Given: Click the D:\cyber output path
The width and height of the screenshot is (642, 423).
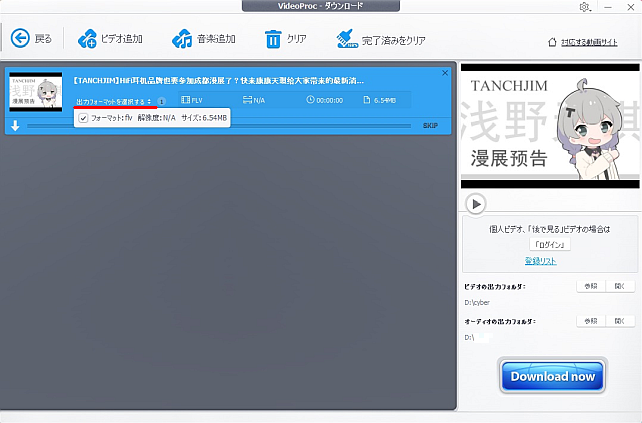Looking at the screenshot, I should (477, 303).
